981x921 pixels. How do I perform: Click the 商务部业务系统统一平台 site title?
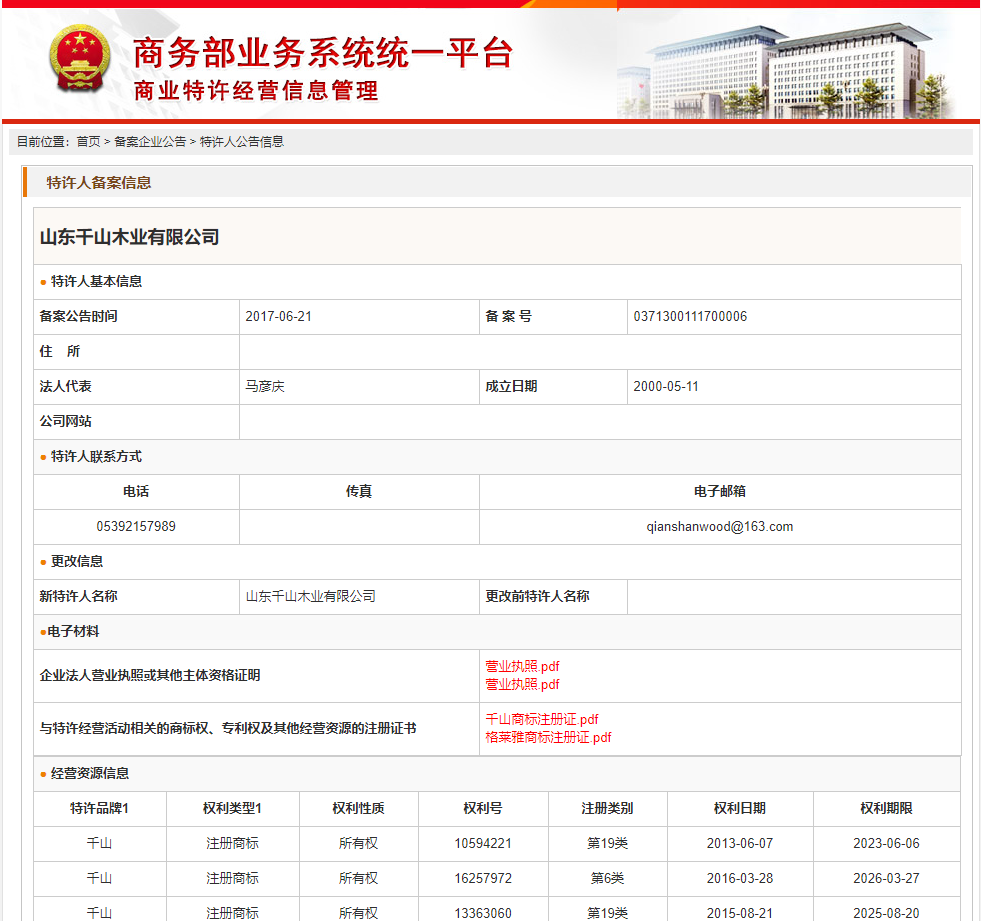(323, 53)
